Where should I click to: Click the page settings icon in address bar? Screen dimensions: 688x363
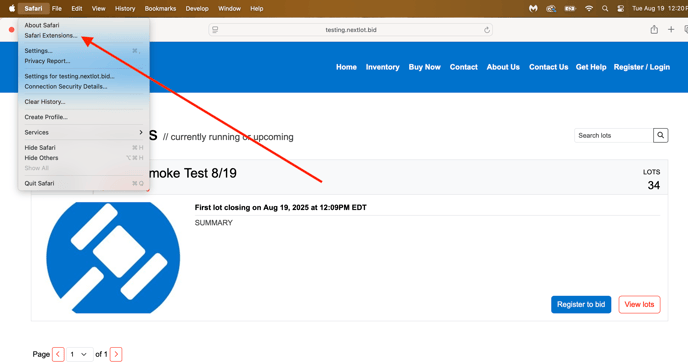[215, 30]
